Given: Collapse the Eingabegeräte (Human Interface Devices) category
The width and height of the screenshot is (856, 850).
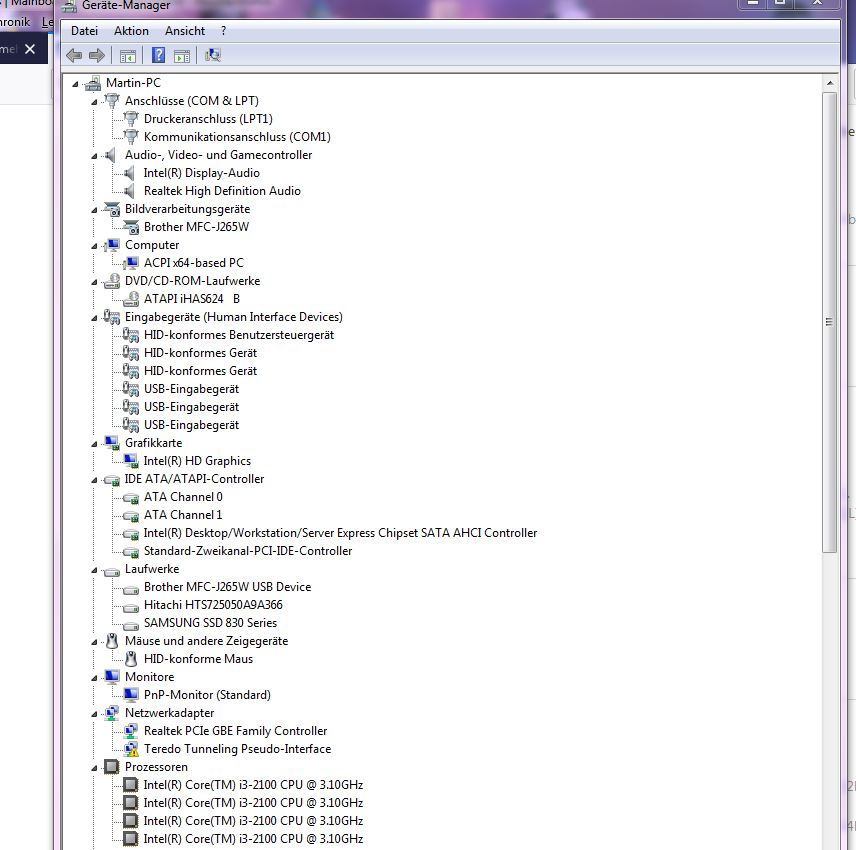Looking at the screenshot, I should 94,318.
